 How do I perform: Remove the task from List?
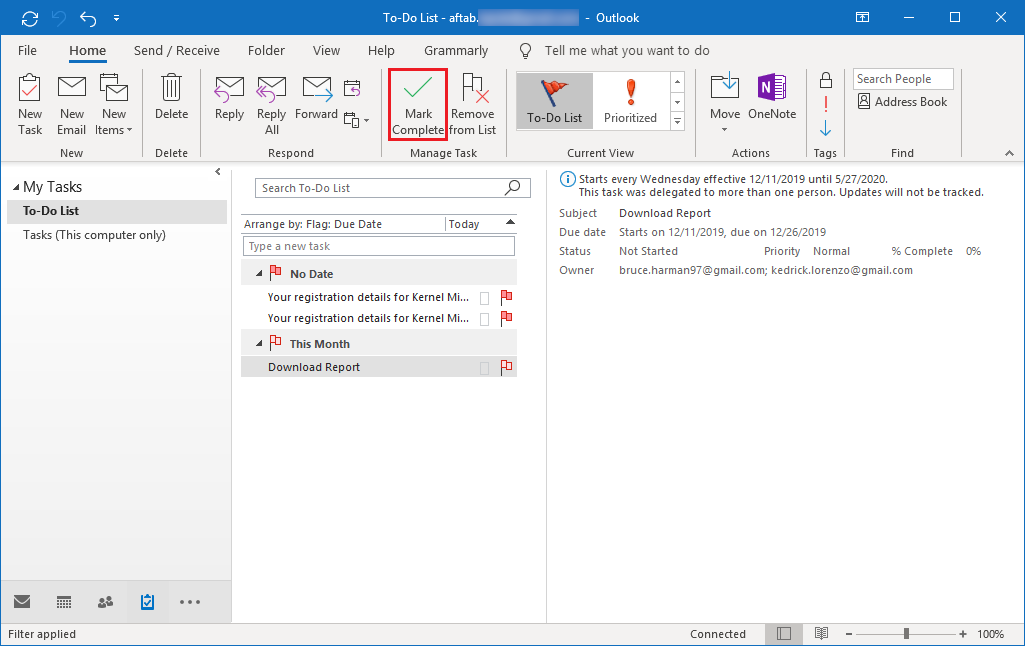pos(473,105)
